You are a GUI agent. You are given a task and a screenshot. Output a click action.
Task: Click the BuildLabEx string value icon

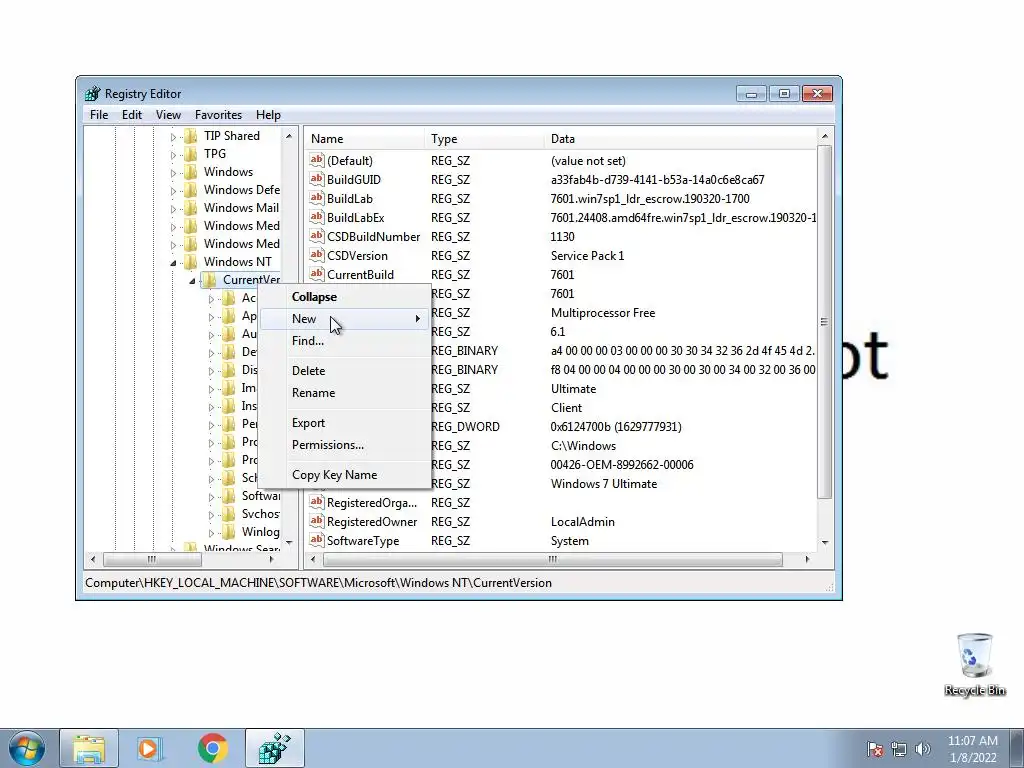[x=317, y=217]
